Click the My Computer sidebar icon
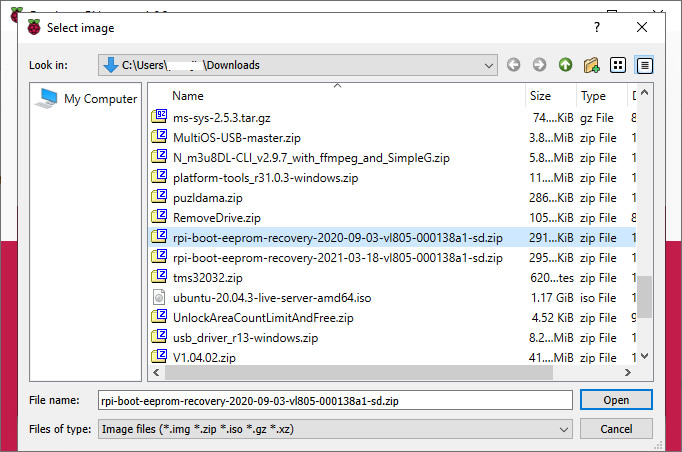This screenshot has height=452, width=682. click(47, 98)
